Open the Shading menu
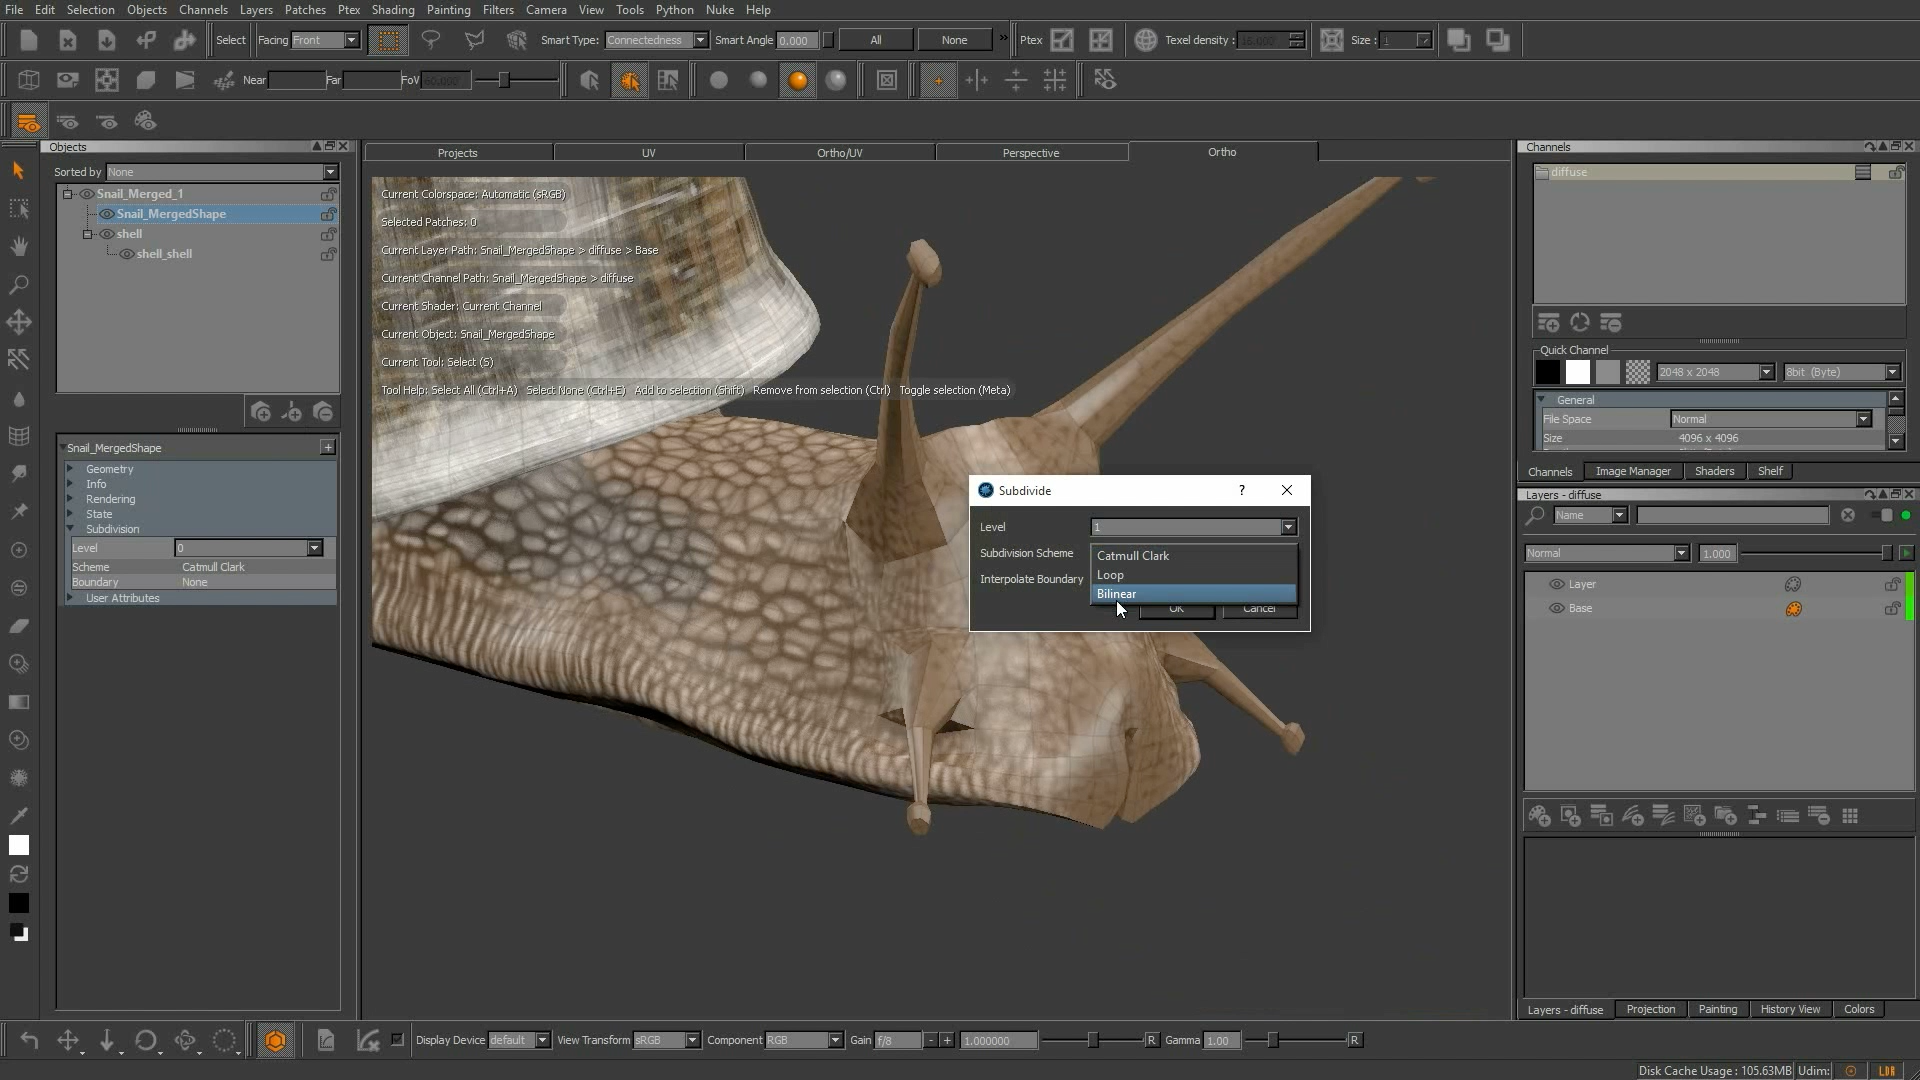The width and height of the screenshot is (1920, 1080). [x=393, y=9]
